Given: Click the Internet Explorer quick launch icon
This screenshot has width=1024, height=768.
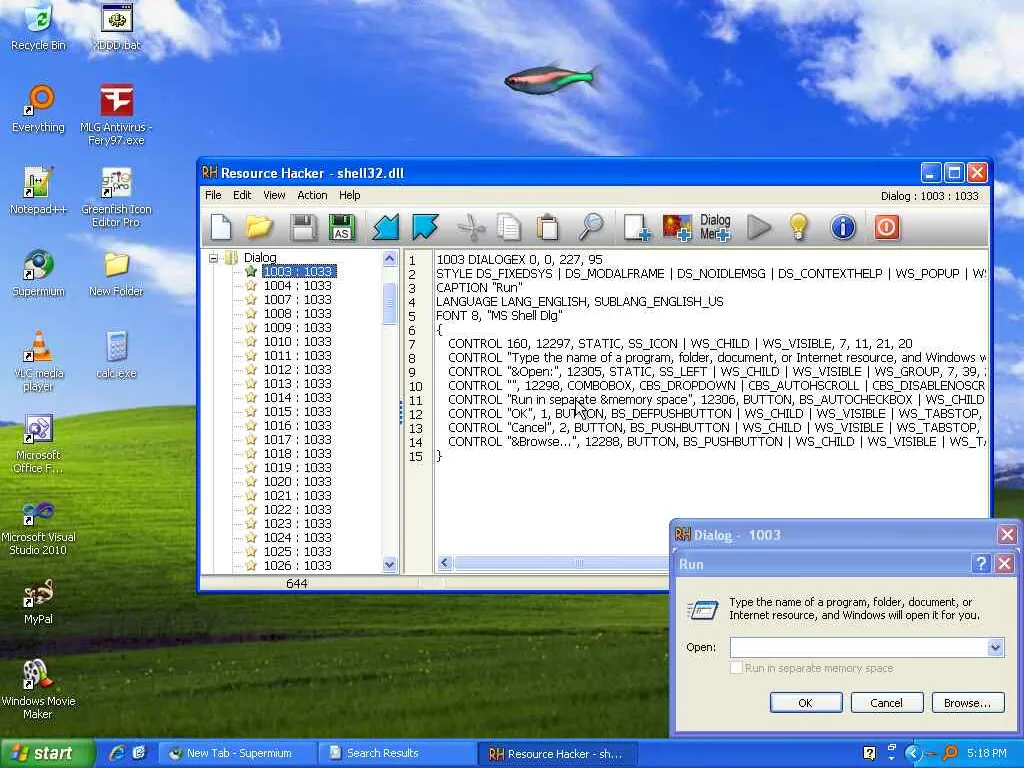Looking at the screenshot, I should [x=116, y=753].
